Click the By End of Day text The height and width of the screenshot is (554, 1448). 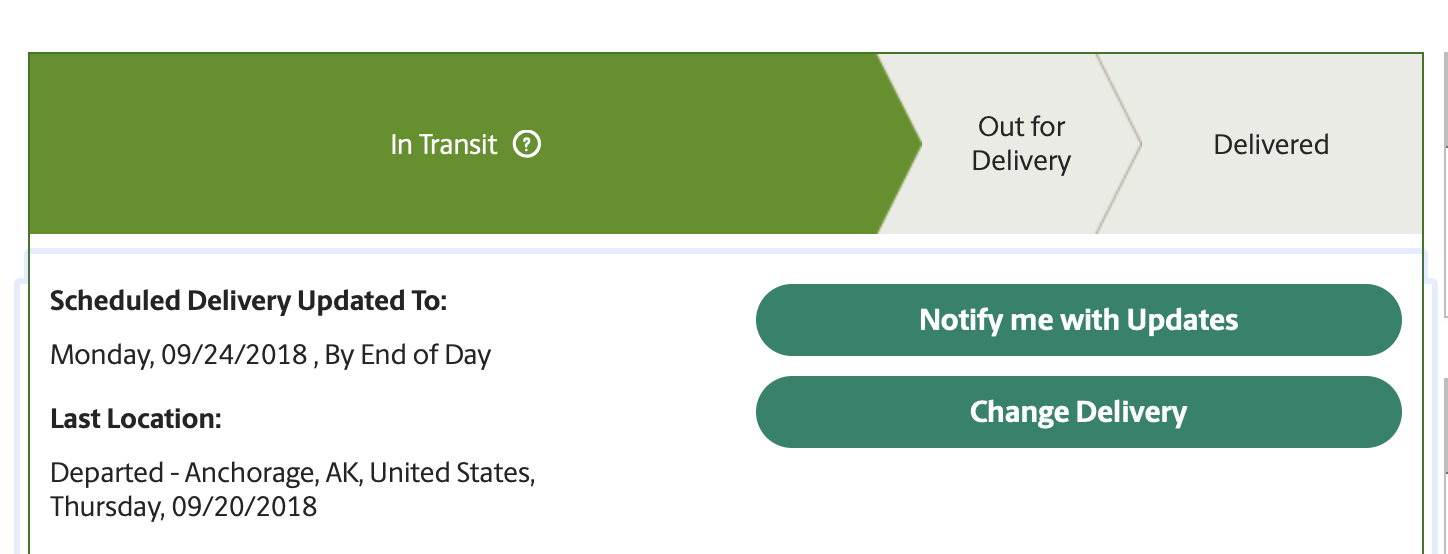click(x=408, y=355)
